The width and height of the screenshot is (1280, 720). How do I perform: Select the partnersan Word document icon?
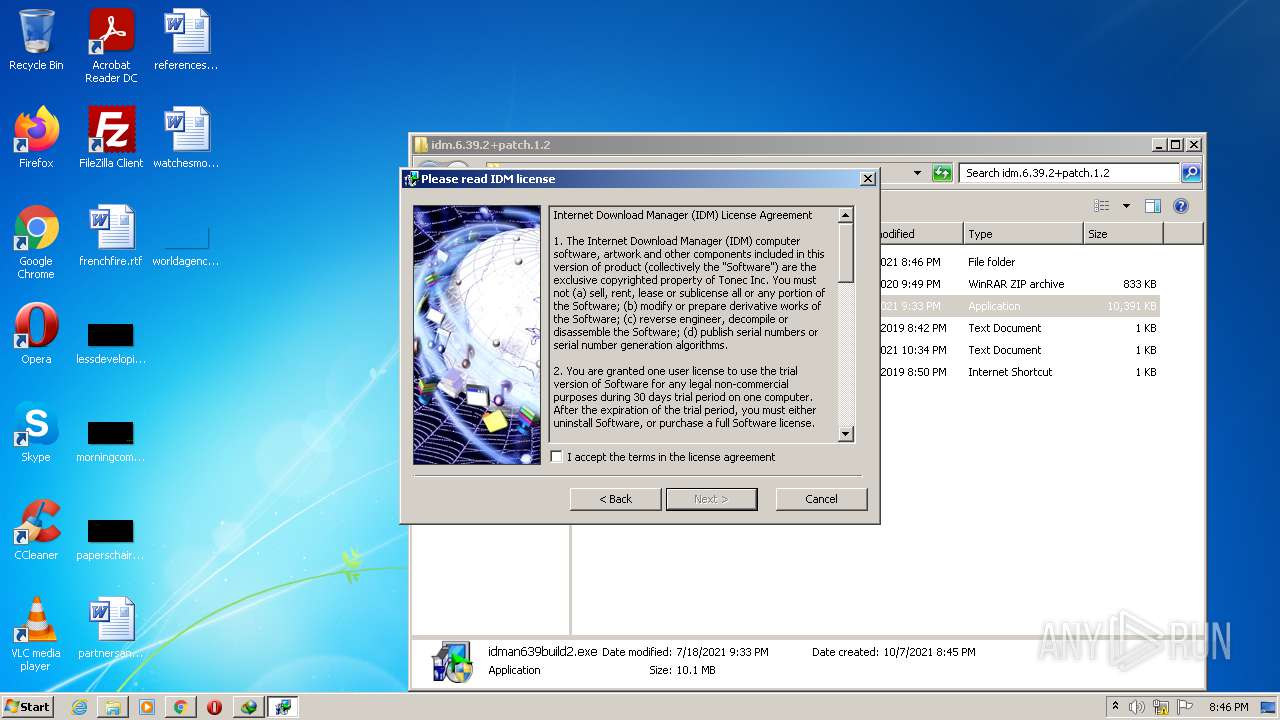tap(111, 628)
